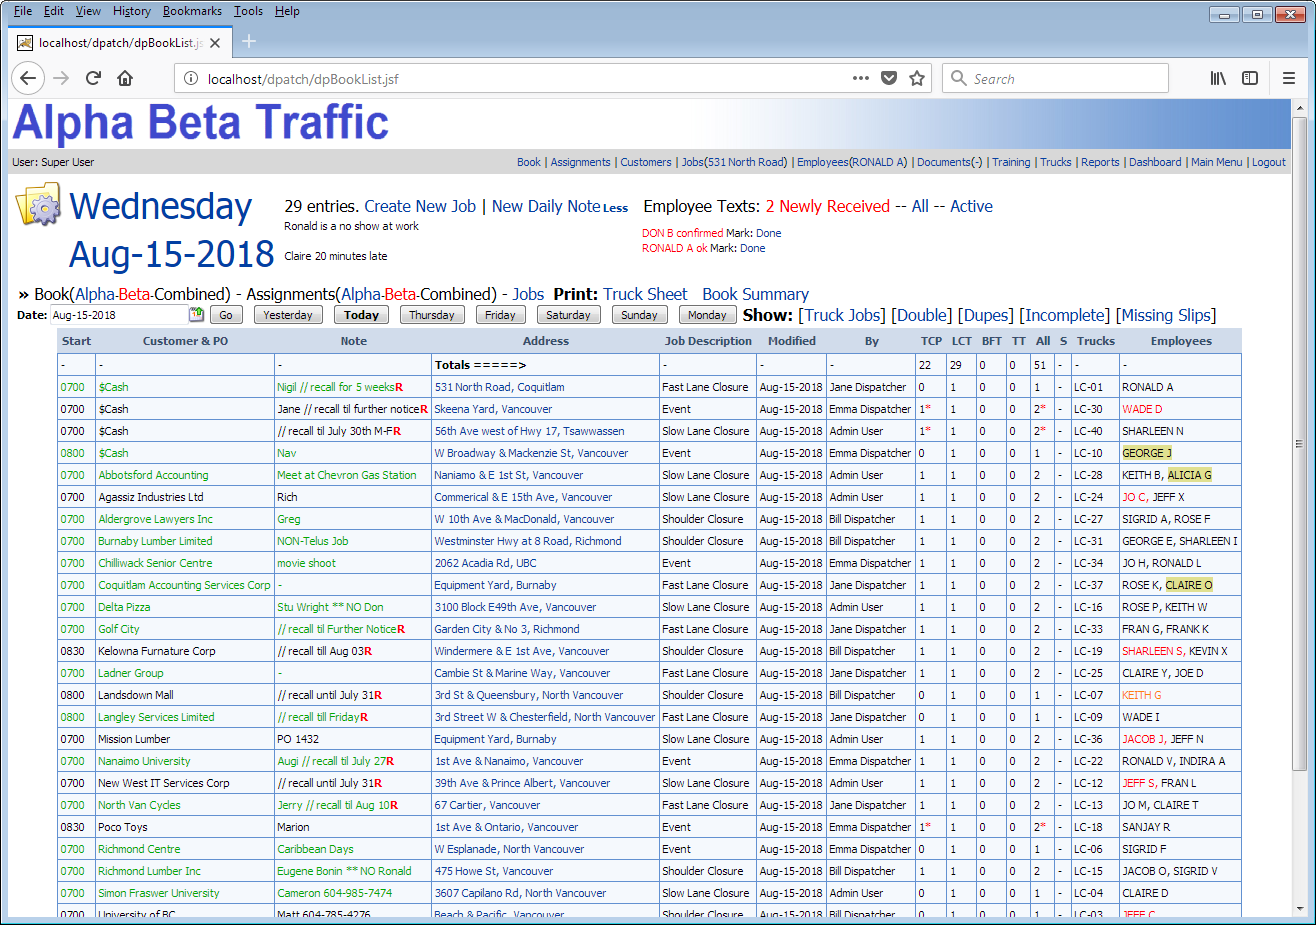This screenshot has height=925, width=1316.
Task: Go to the browser home page
Action: coord(125,78)
